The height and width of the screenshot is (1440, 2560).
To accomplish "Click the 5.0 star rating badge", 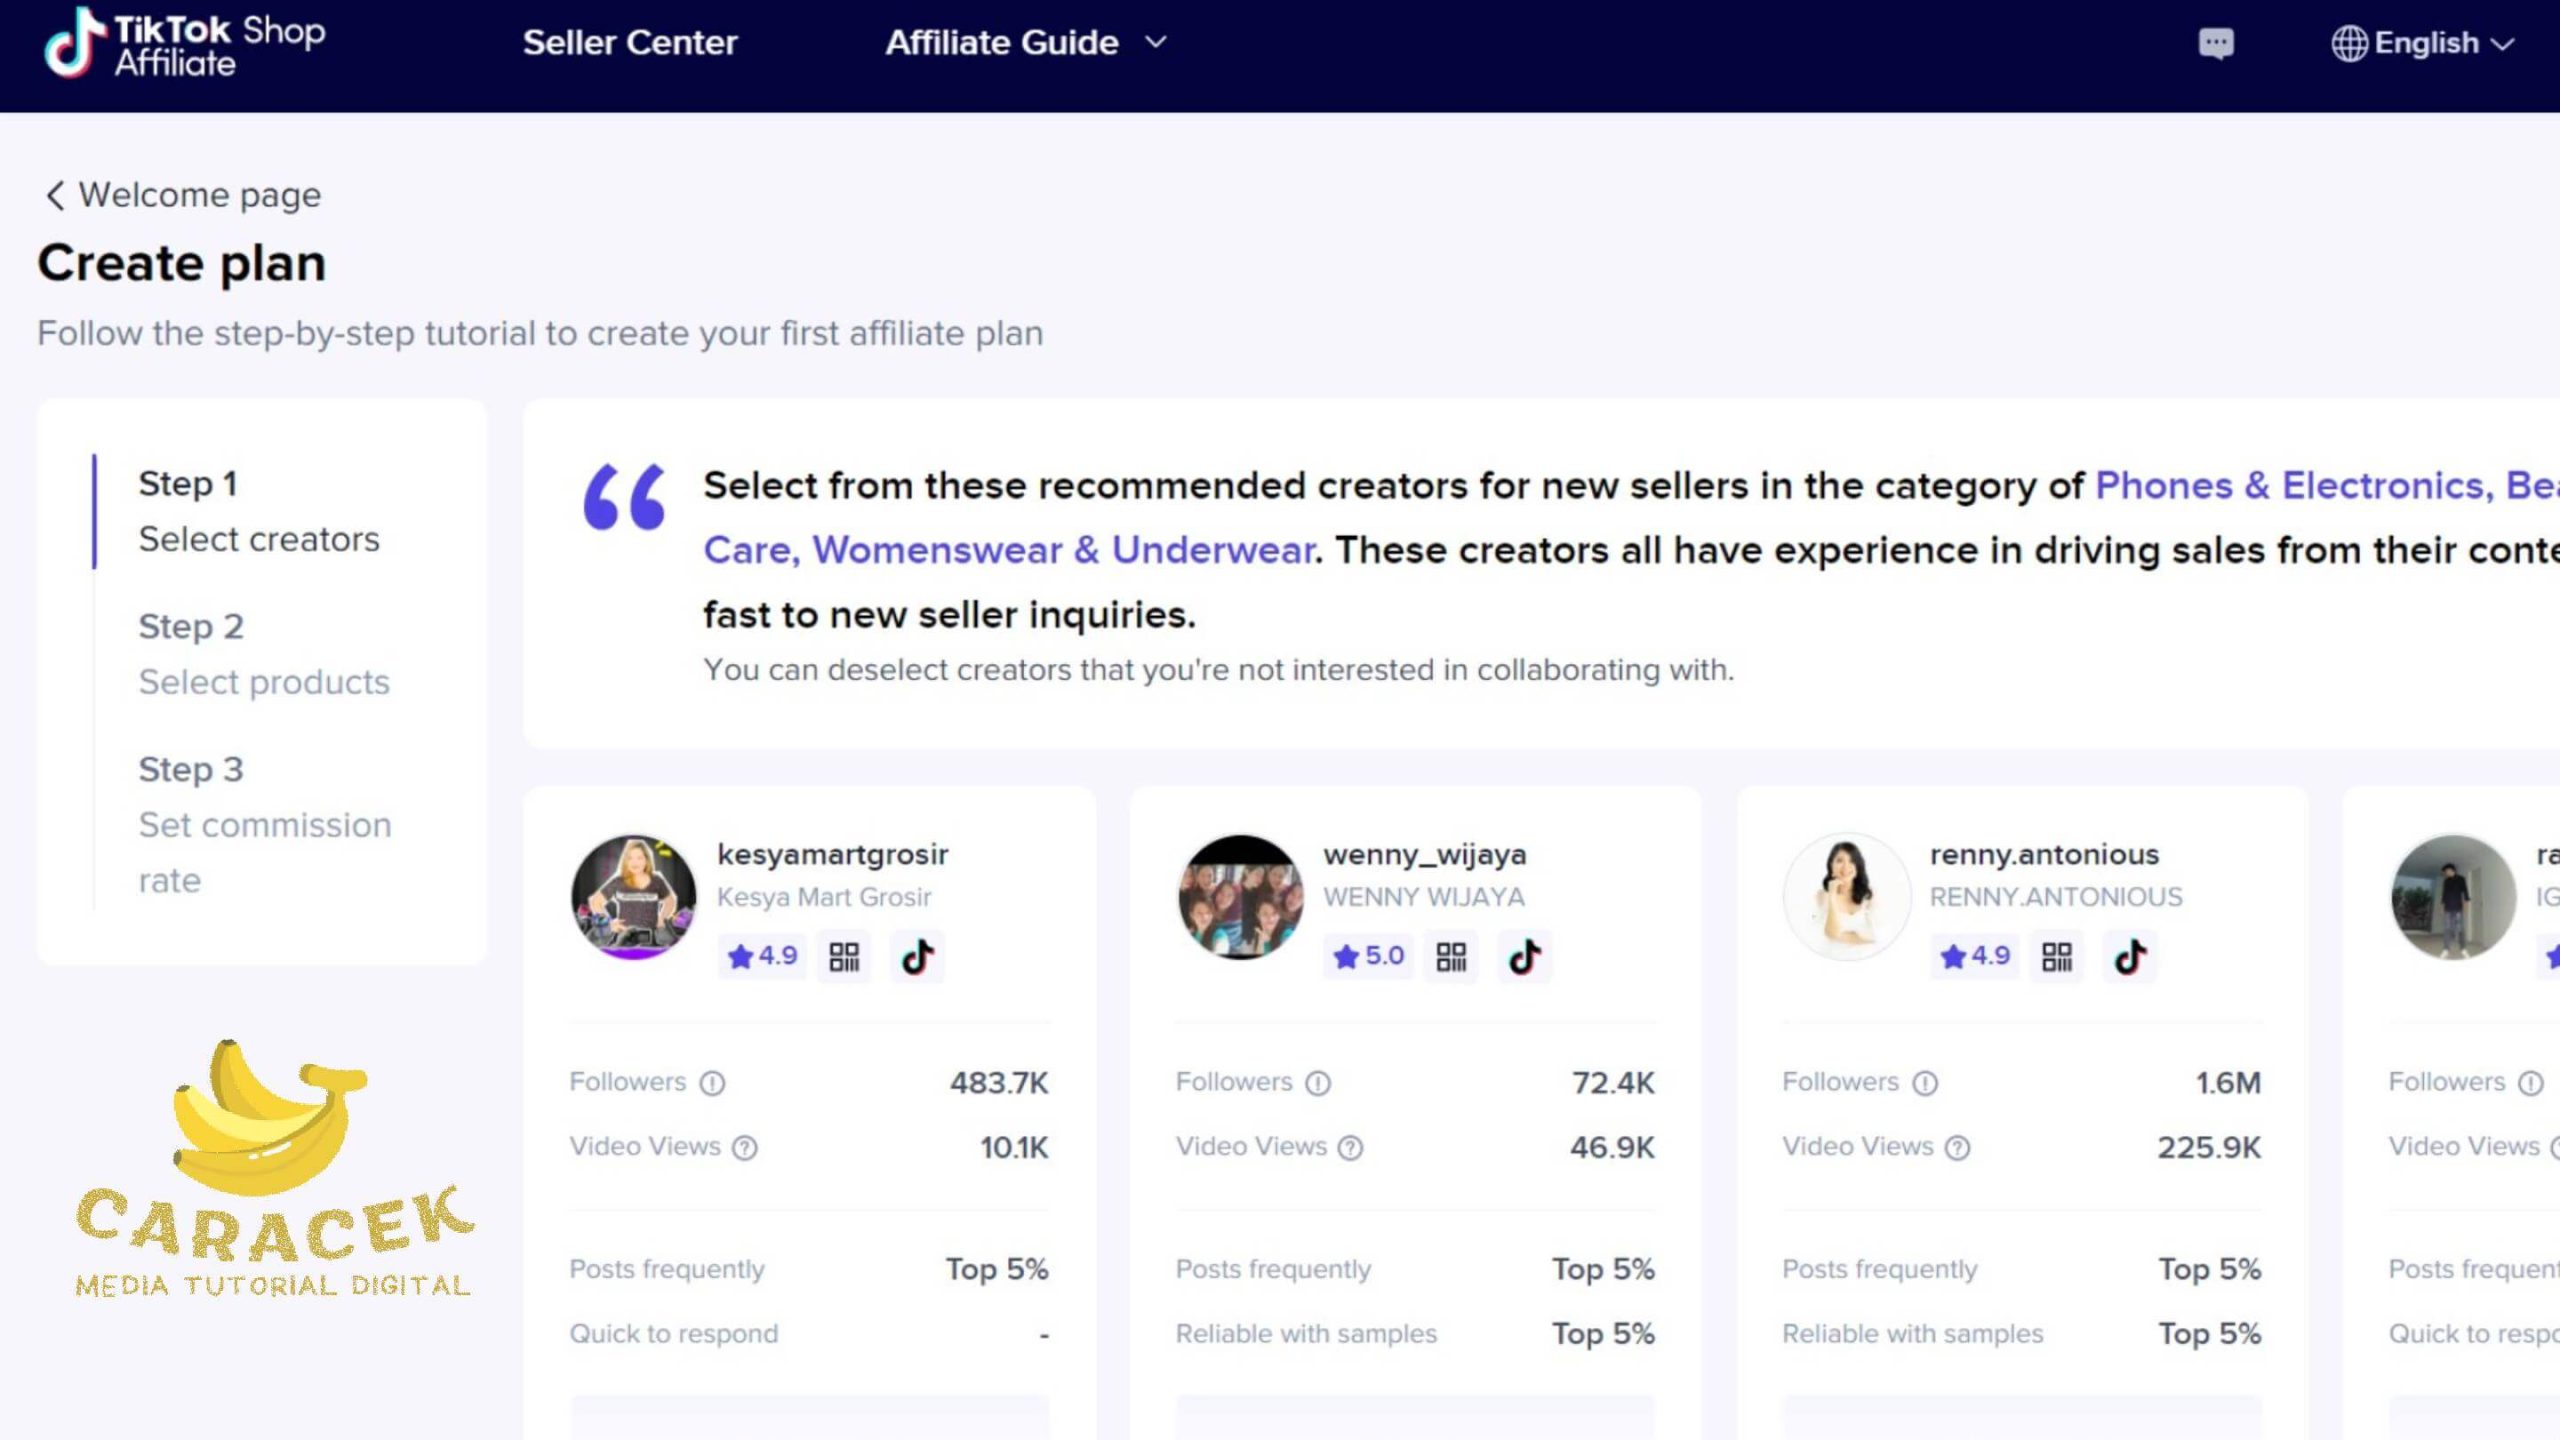I will pos(1368,957).
